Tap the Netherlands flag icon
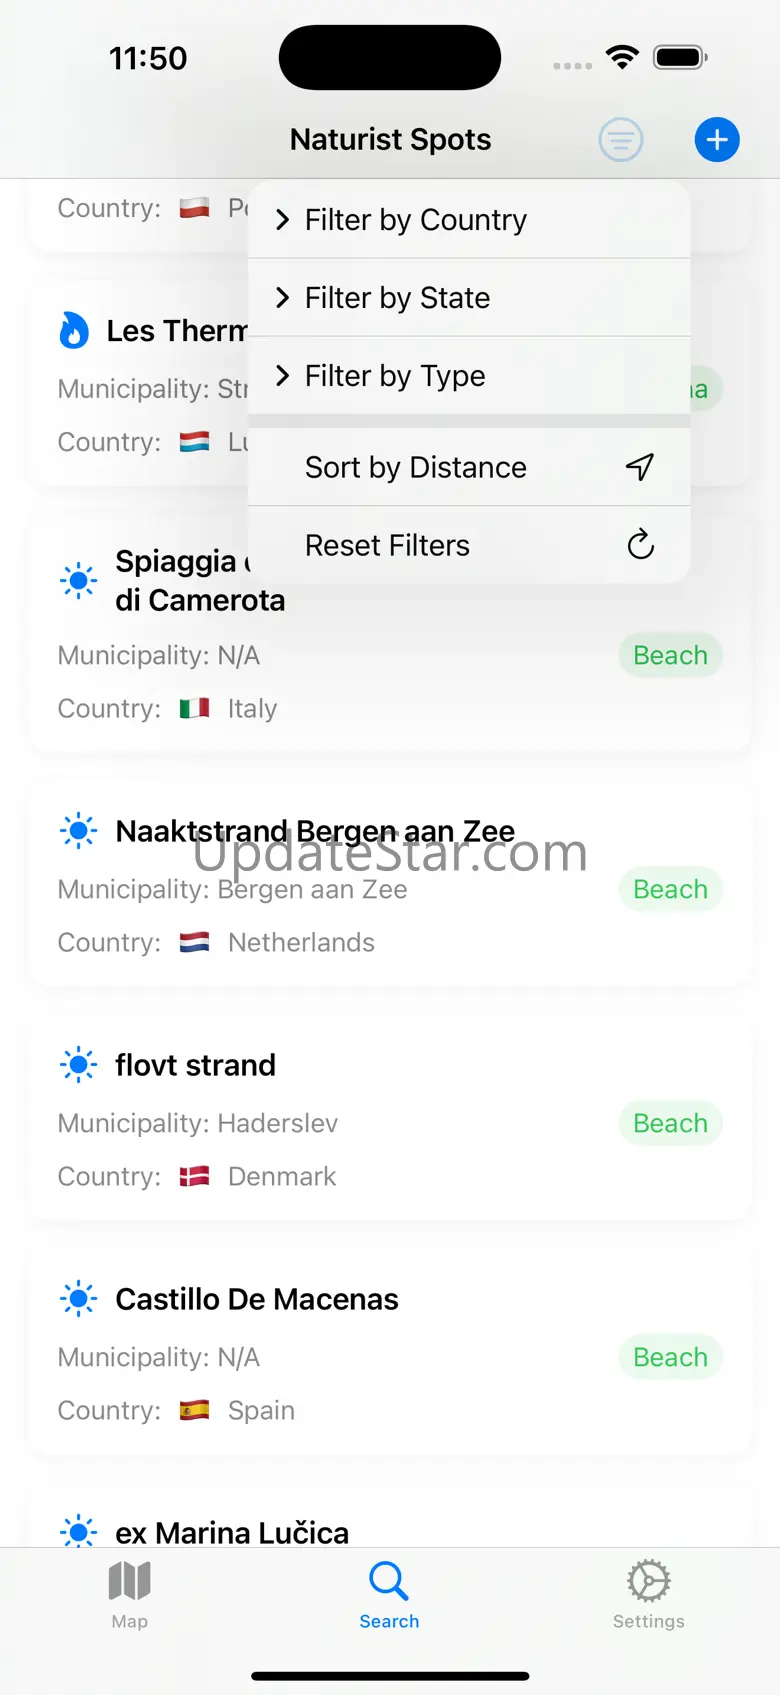This screenshot has height=1695, width=780. (194, 942)
